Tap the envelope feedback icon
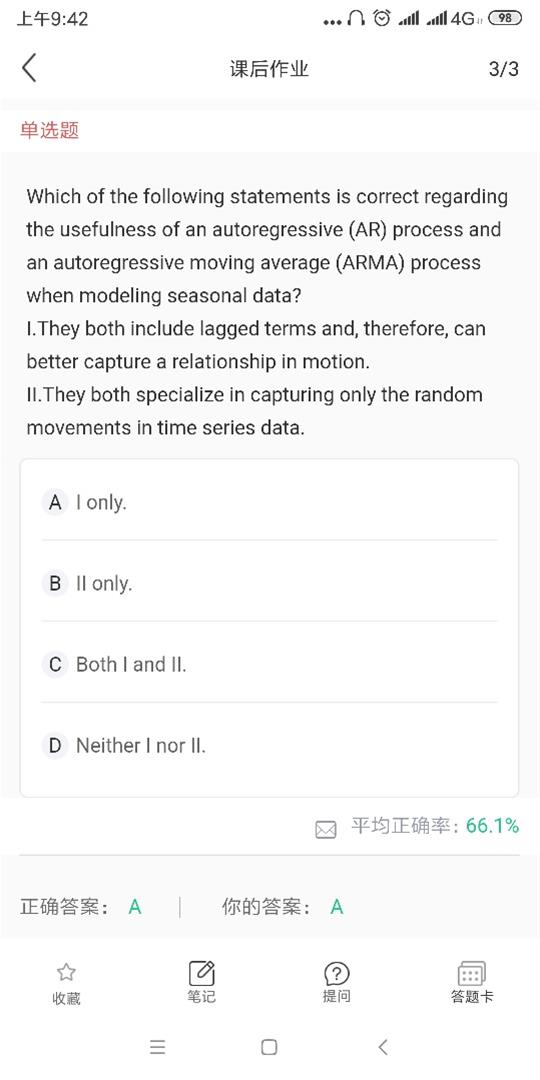Screen dimensions: 540x1080 [x=326, y=829]
